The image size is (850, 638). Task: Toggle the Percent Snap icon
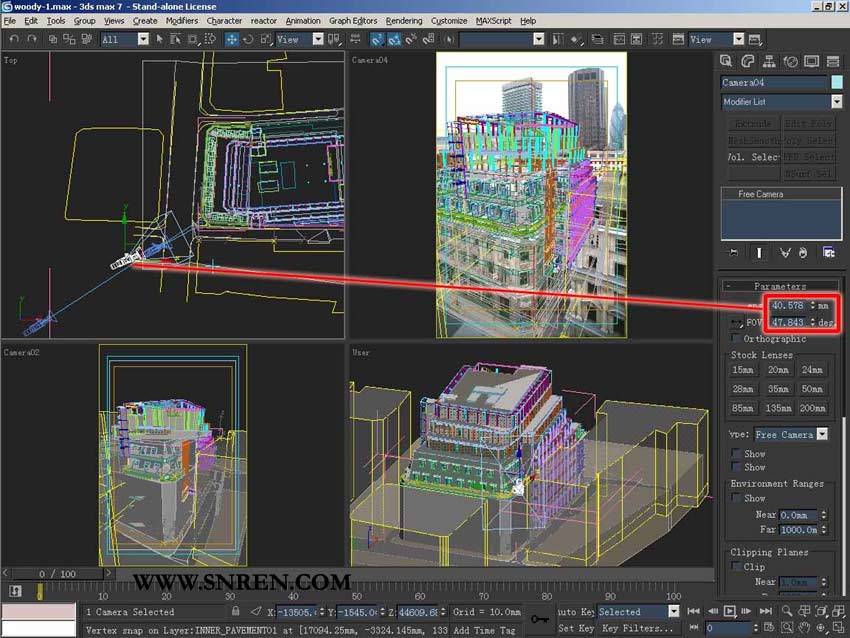[x=411, y=39]
